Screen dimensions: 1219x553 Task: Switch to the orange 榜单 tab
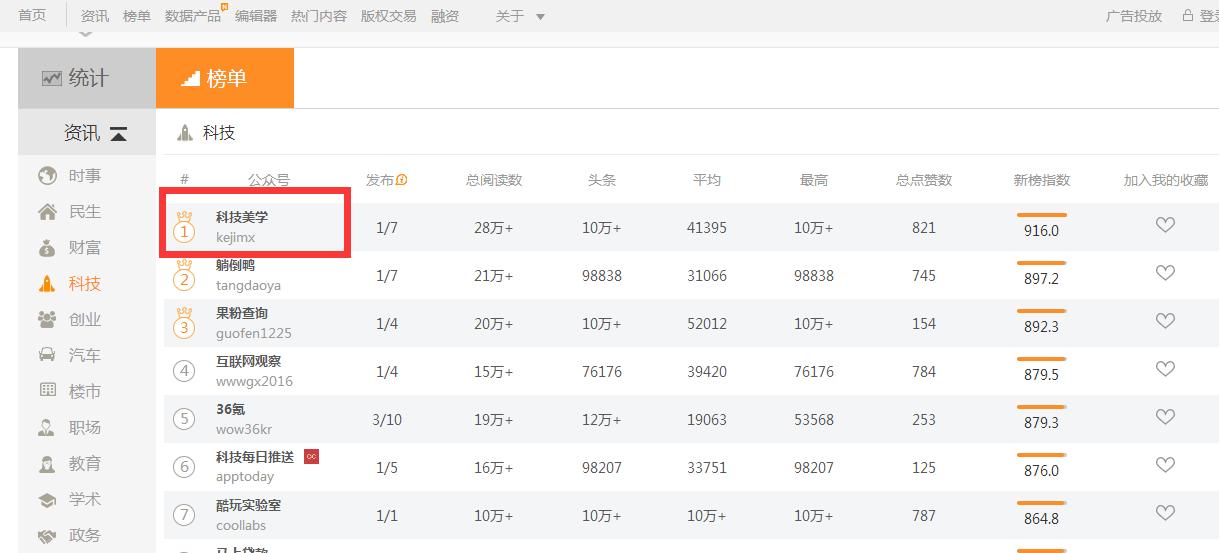(x=225, y=78)
